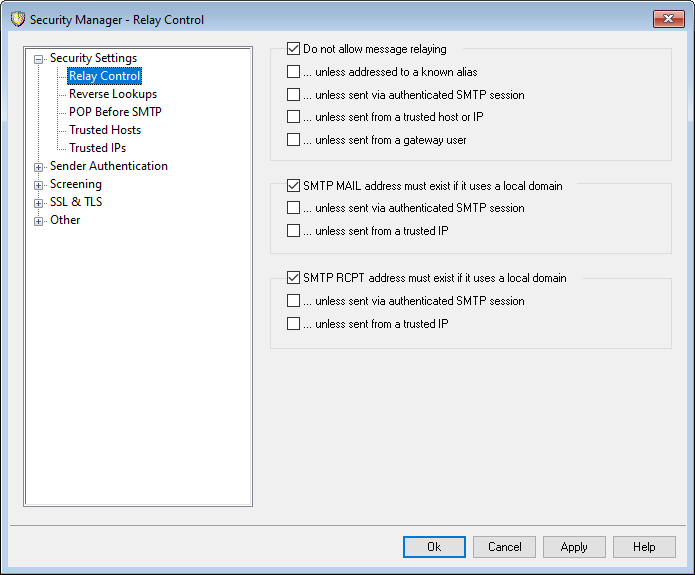
Task: Collapse the Security Settings tree node
Action: [39, 59]
